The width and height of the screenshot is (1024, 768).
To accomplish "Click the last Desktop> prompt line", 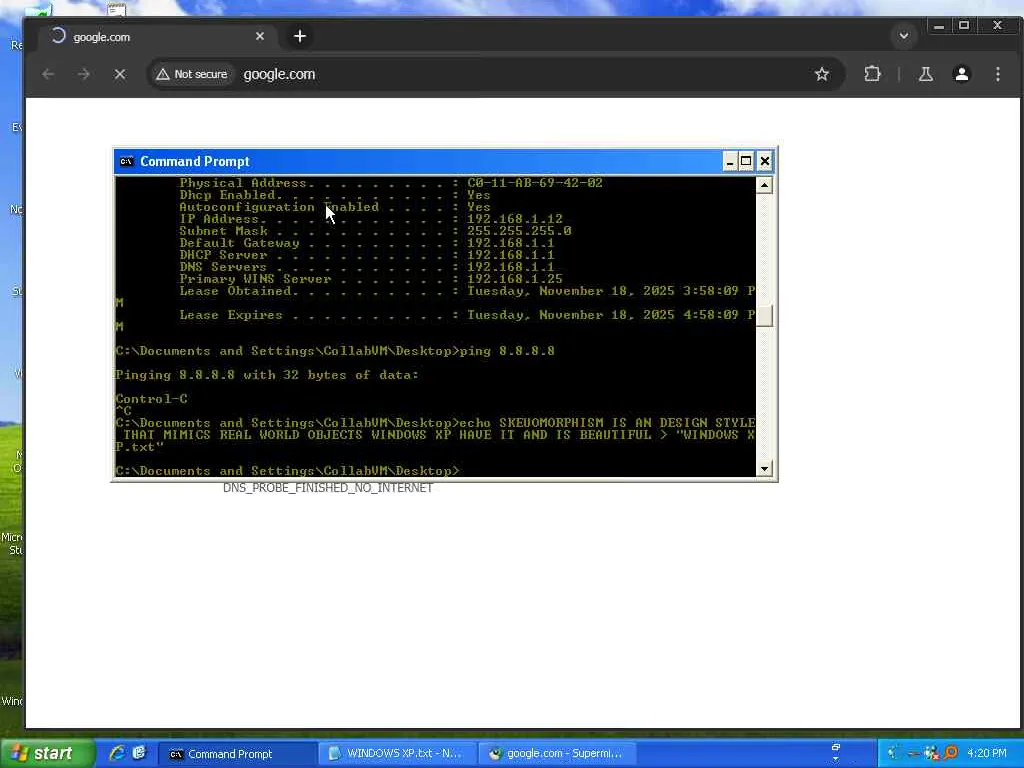I will click(x=287, y=471).
